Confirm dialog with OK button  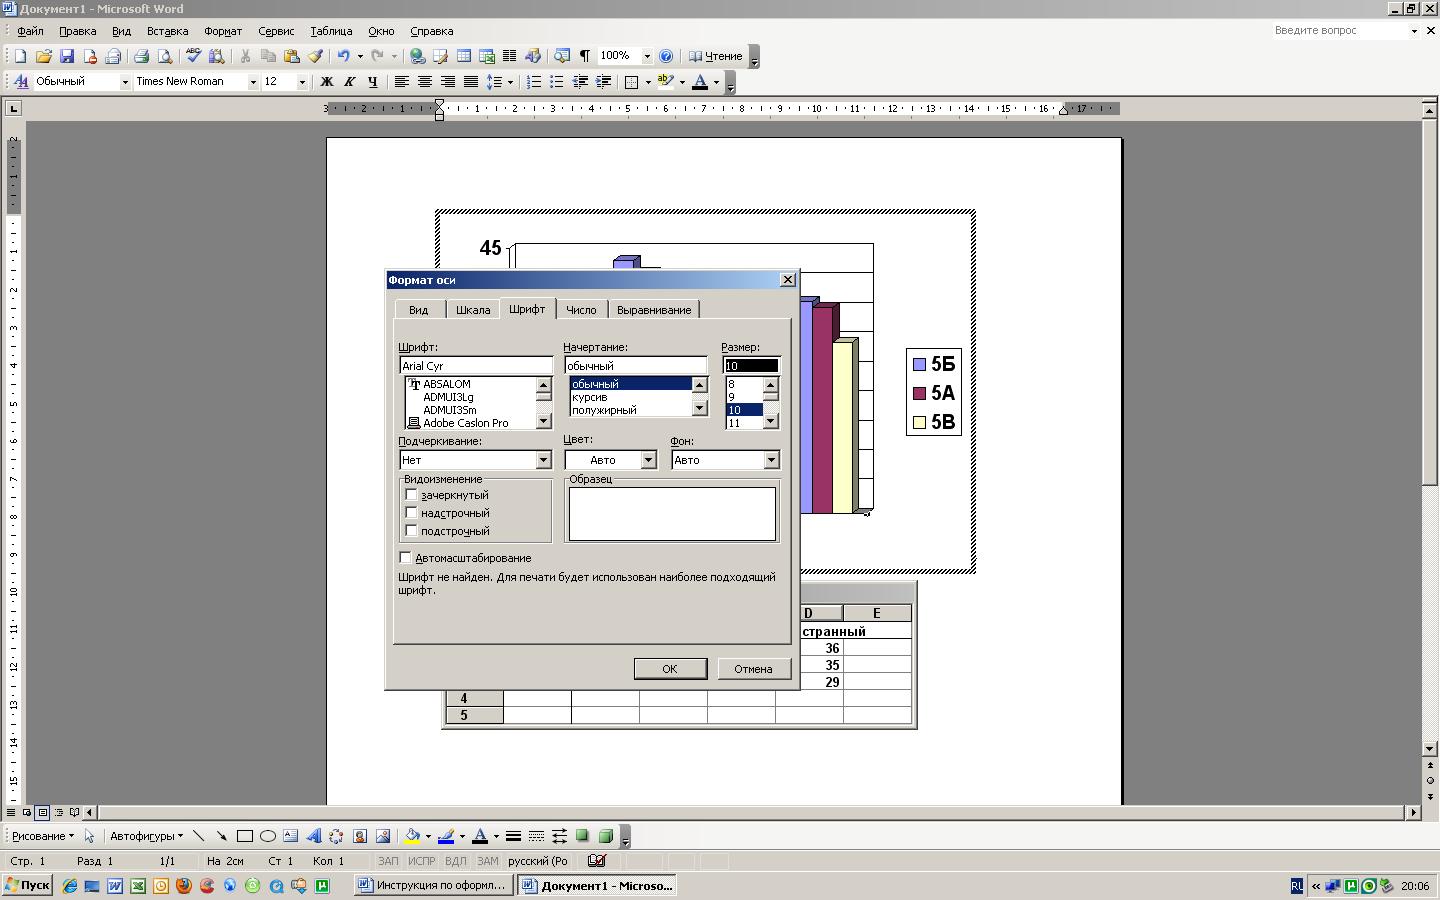[670, 669]
